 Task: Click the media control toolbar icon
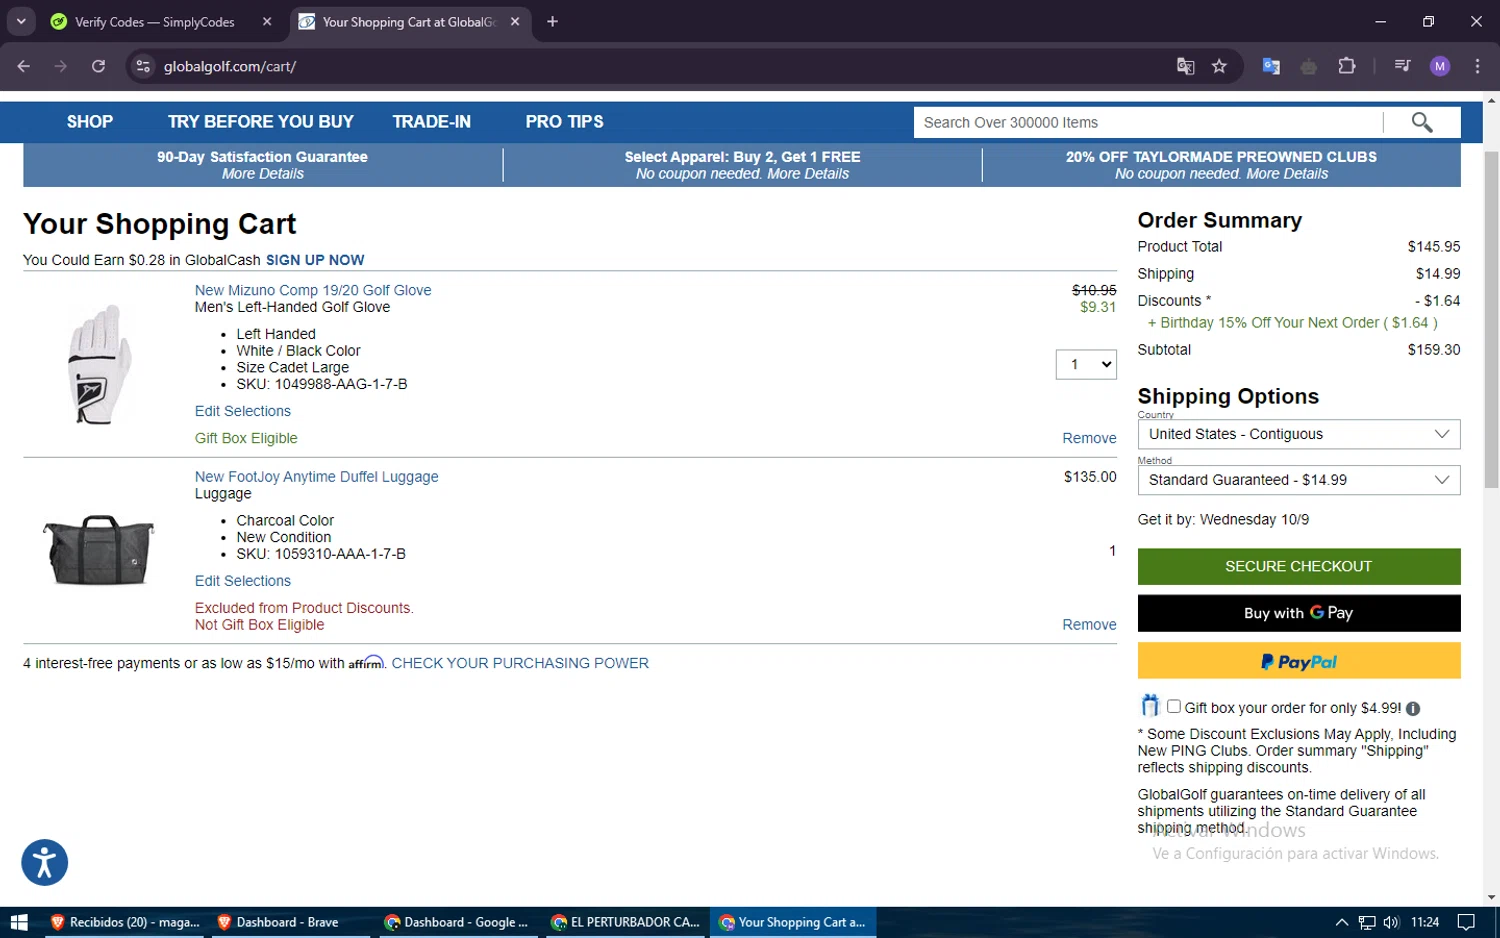point(1402,66)
